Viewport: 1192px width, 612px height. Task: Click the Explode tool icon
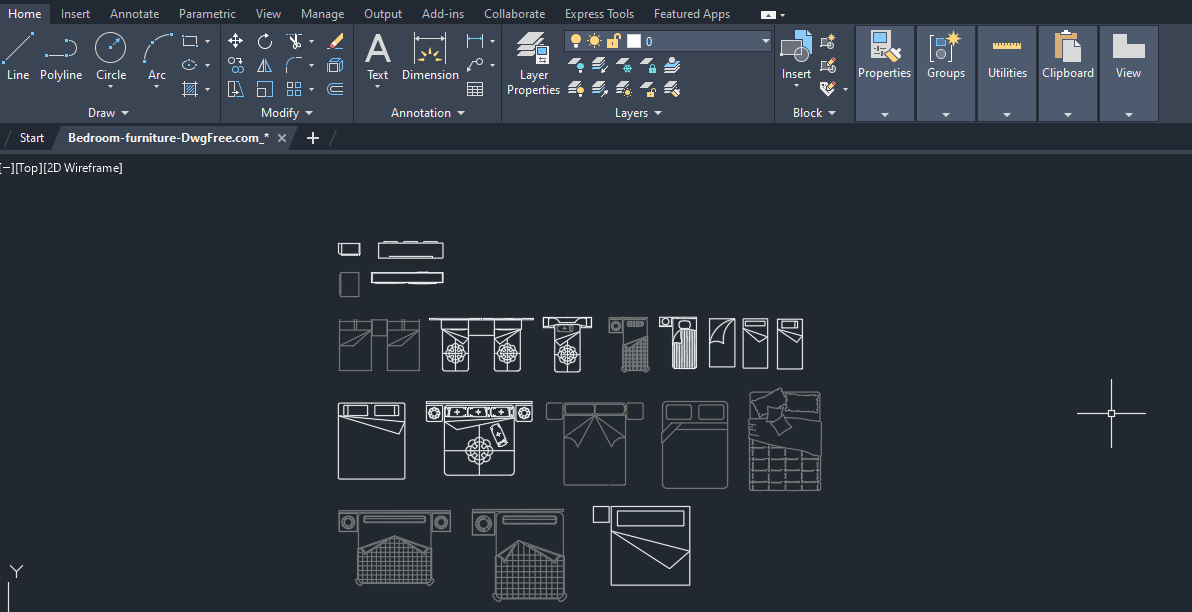334,65
